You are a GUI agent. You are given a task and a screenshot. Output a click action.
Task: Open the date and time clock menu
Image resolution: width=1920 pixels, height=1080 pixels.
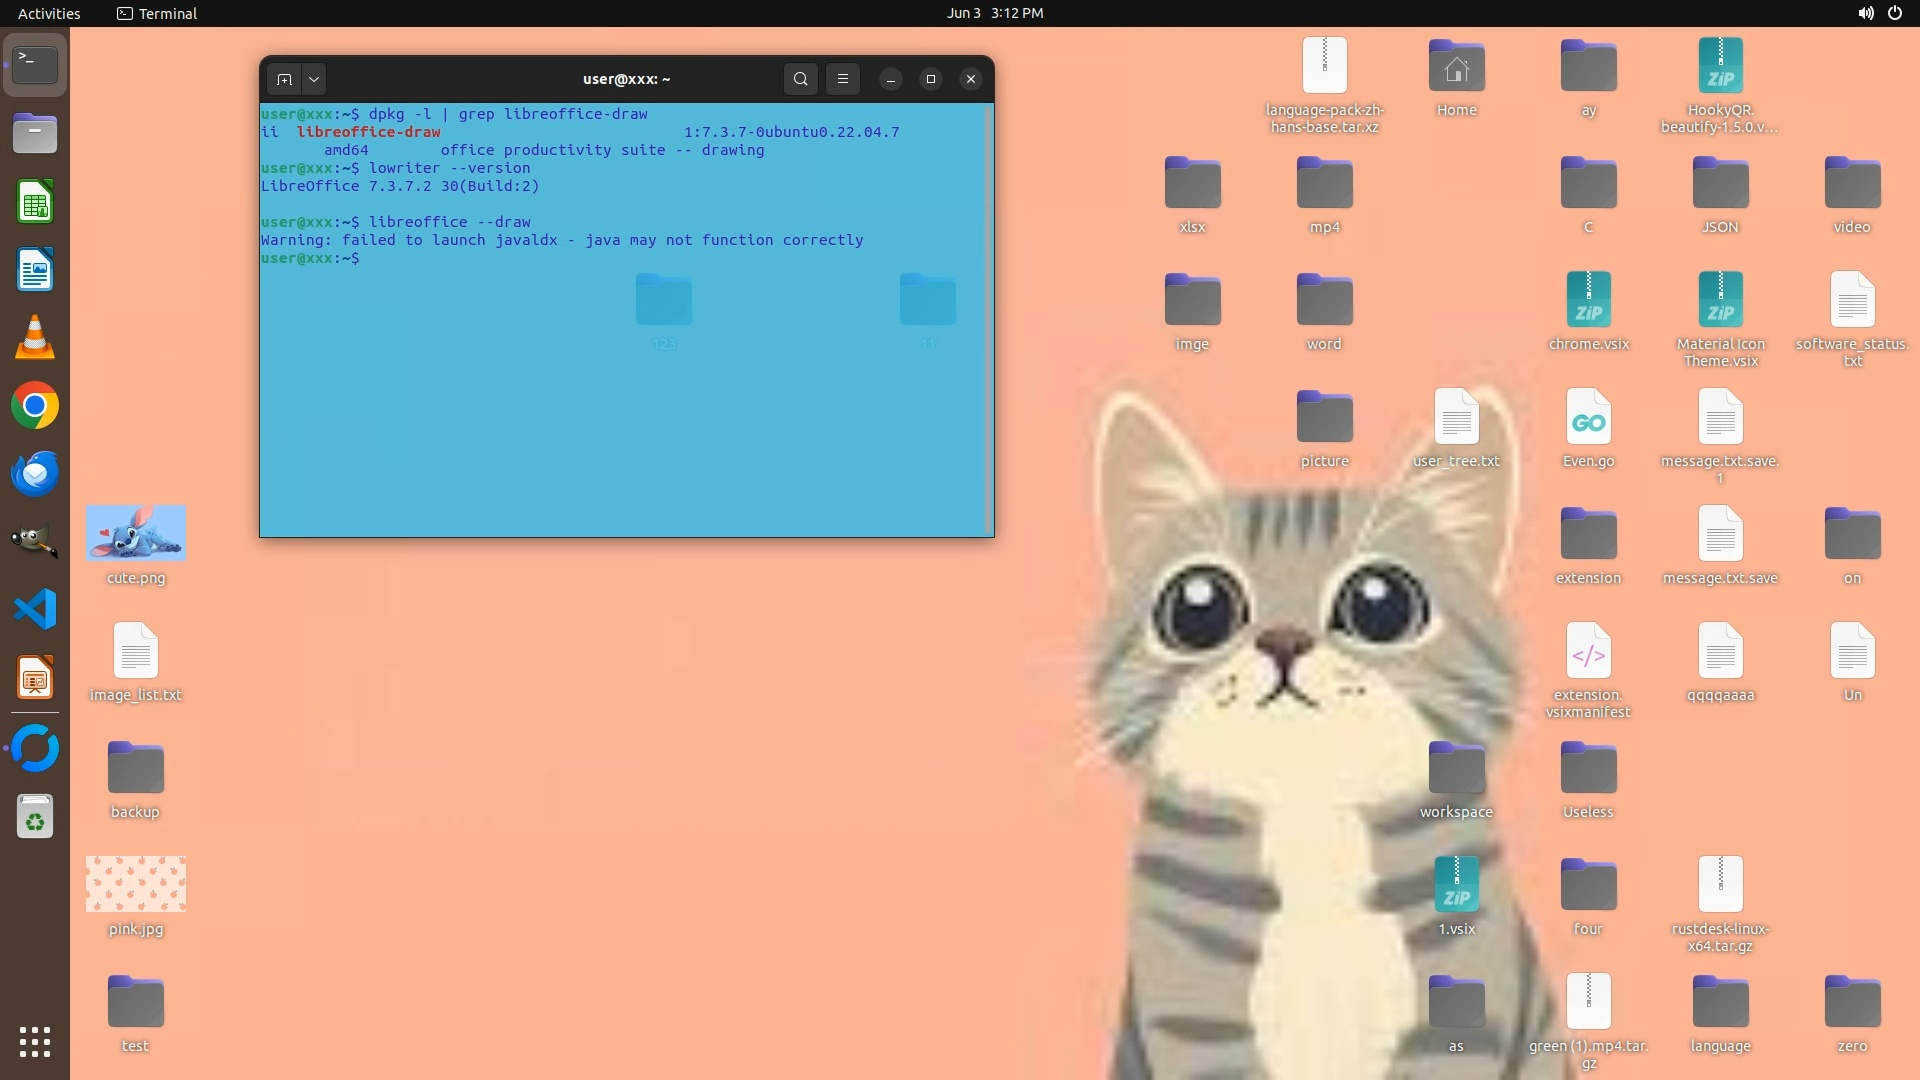(994, 13)
